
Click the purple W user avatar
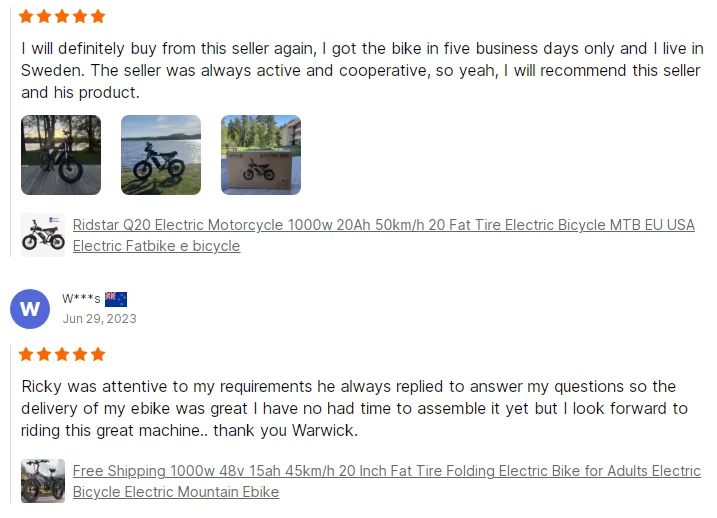[x=30, y=308]
